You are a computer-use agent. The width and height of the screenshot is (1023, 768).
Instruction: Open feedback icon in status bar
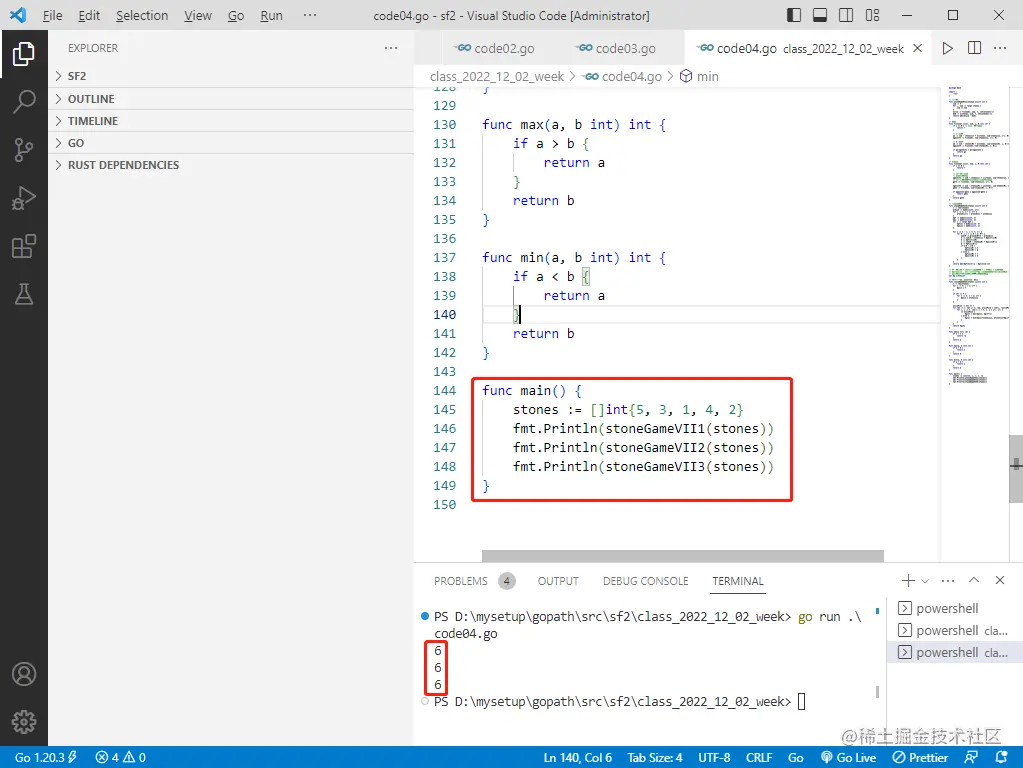click(971, 758)
